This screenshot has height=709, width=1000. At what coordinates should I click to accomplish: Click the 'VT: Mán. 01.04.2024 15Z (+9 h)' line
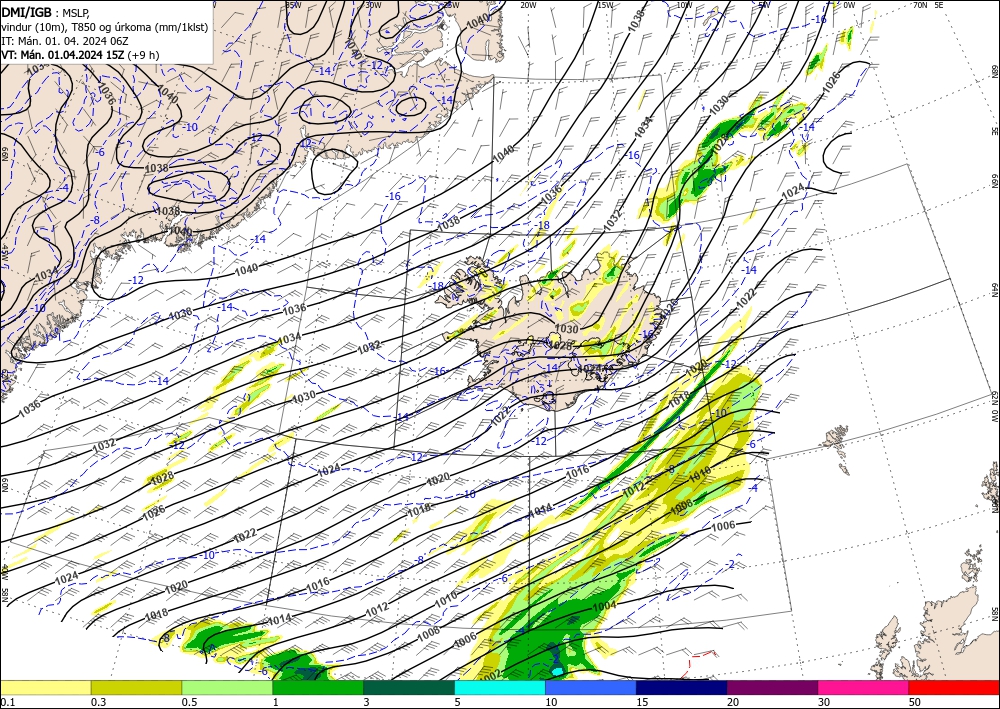pos(80,55)
